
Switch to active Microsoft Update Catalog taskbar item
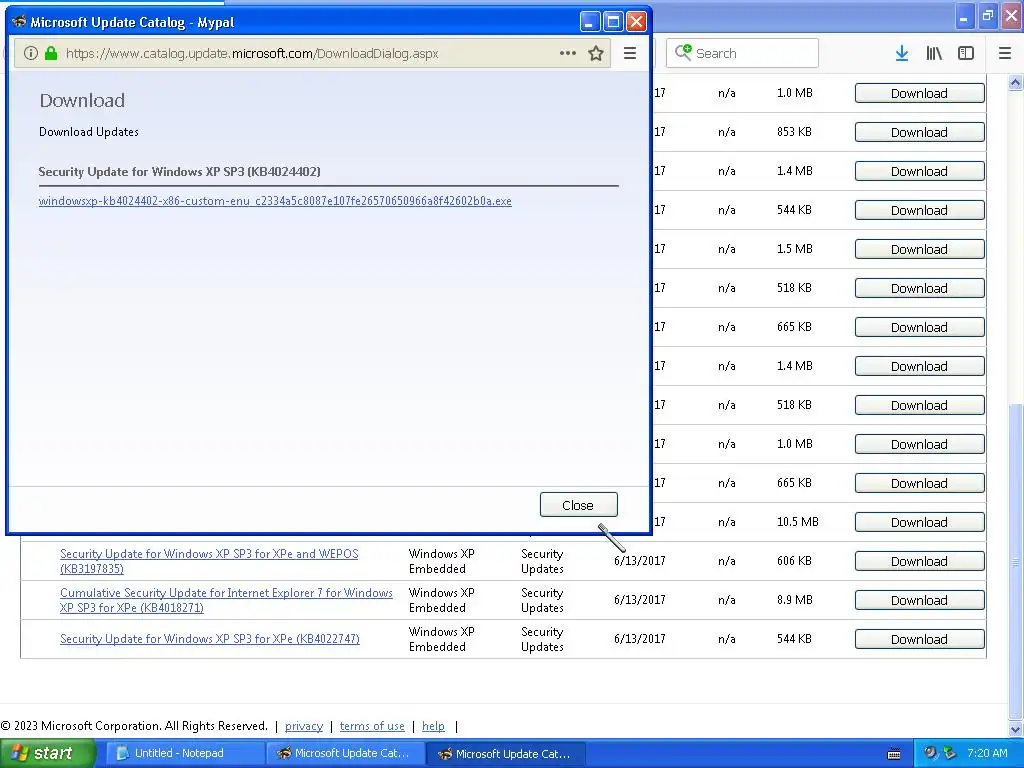506,754
